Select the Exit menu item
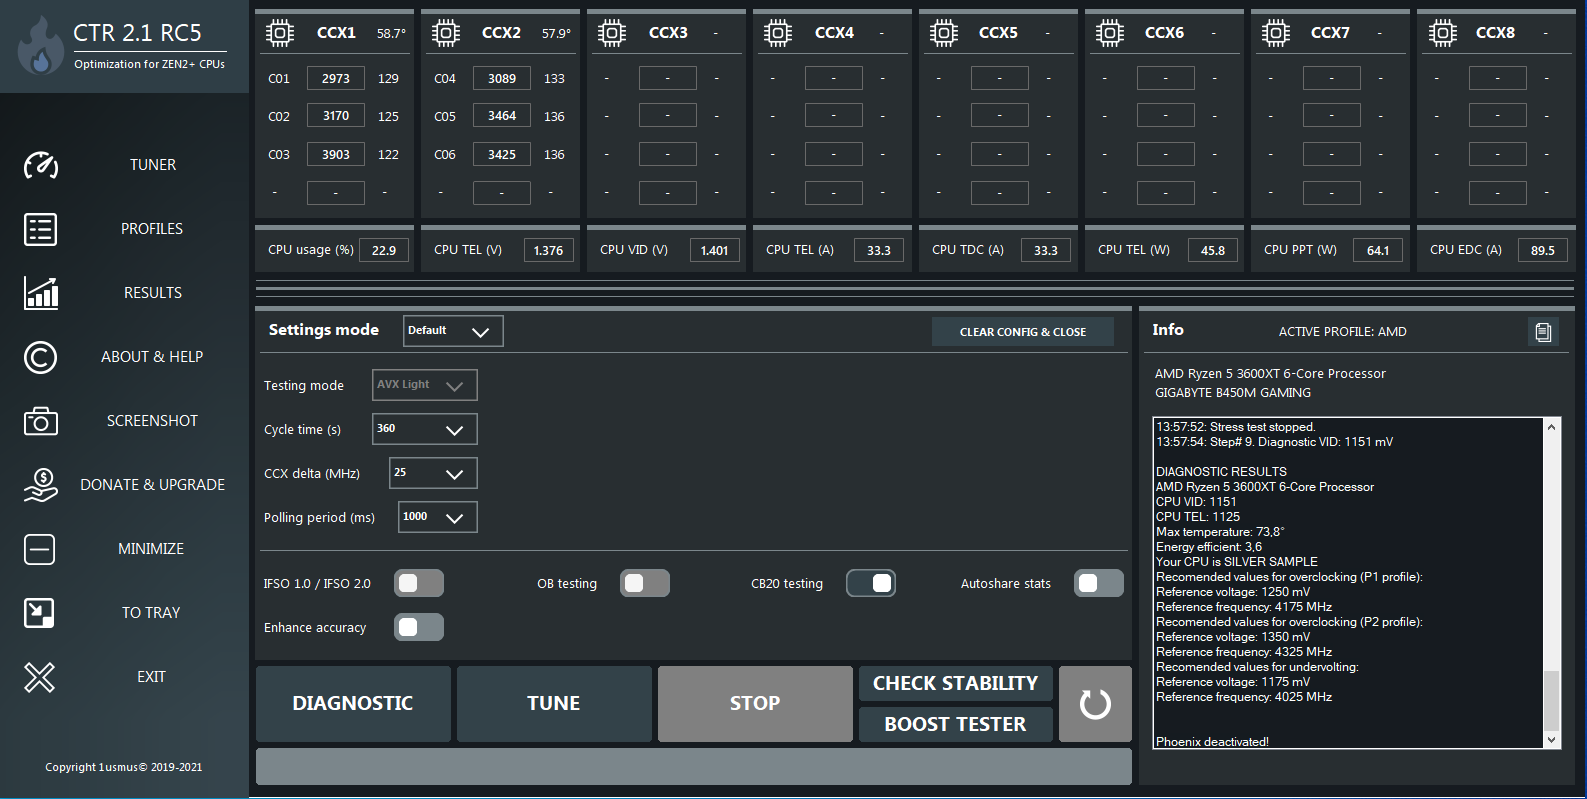Viewport: 1587px width, 799px height. point(151,677)
